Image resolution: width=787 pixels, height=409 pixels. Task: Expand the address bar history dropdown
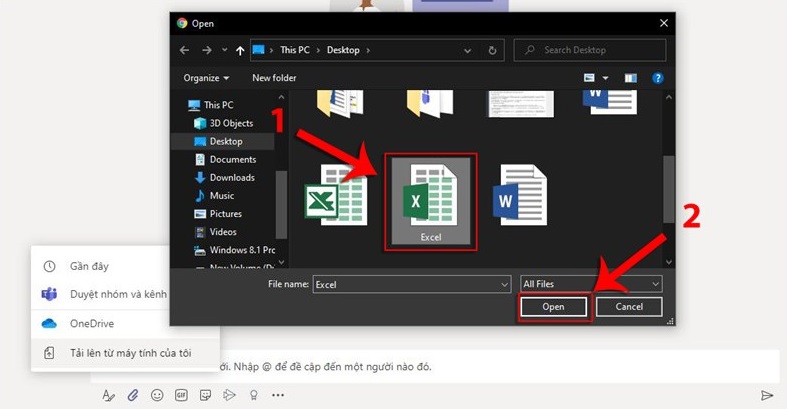click(x=467, y=51)
